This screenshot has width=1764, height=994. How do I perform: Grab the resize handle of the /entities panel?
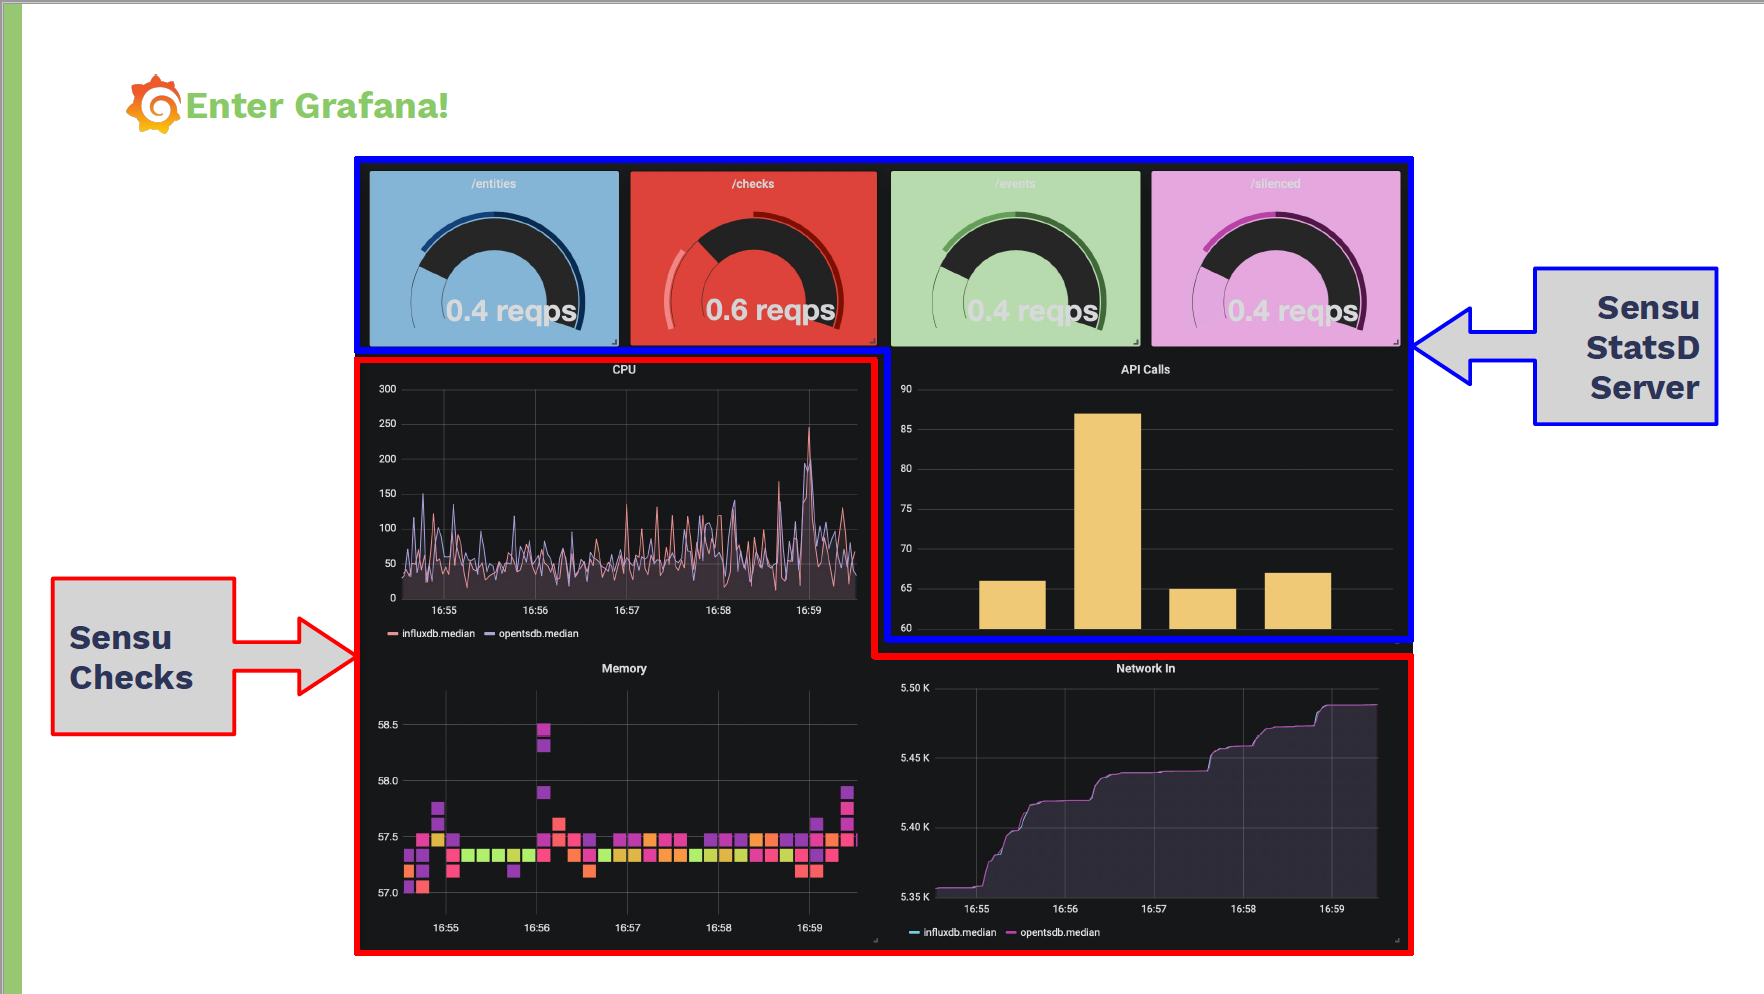pyautogui.click(x=614, y=342)
